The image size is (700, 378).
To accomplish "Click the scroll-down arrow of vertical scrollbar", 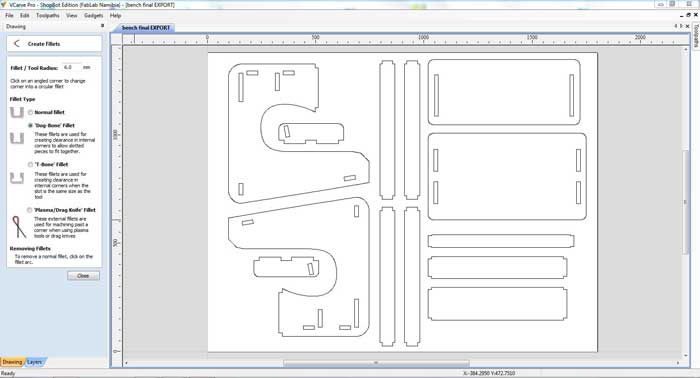I will click(686, 356).
